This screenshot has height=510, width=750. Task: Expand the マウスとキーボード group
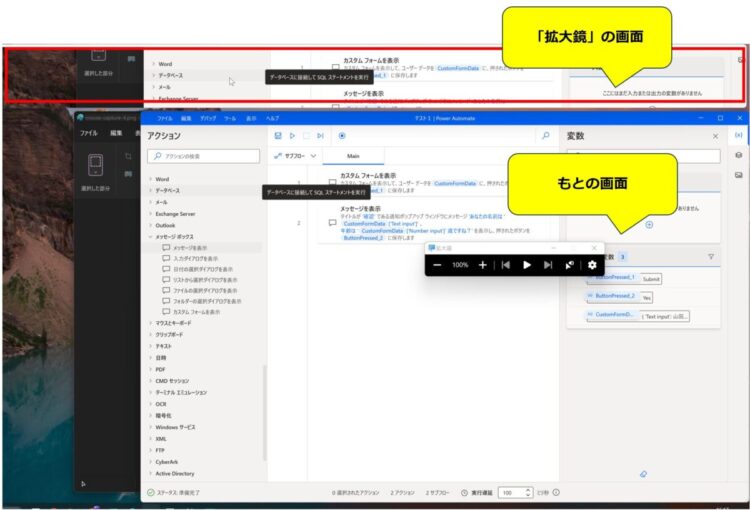click(150, 323)
